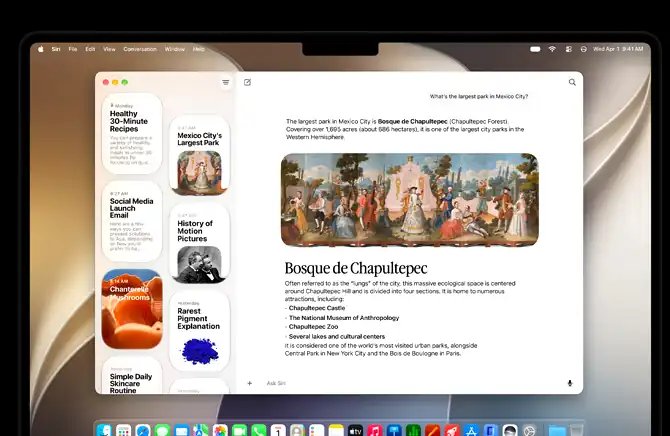670x436 pixels.
Task: Open Social Media Launch Email conversation card
Action: pos(132,221)
